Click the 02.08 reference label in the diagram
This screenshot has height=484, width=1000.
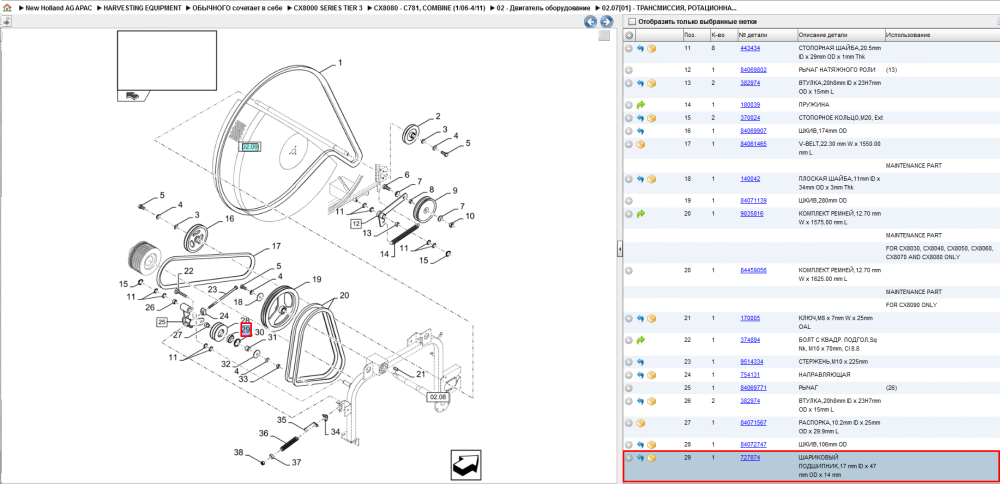point(438,397)
